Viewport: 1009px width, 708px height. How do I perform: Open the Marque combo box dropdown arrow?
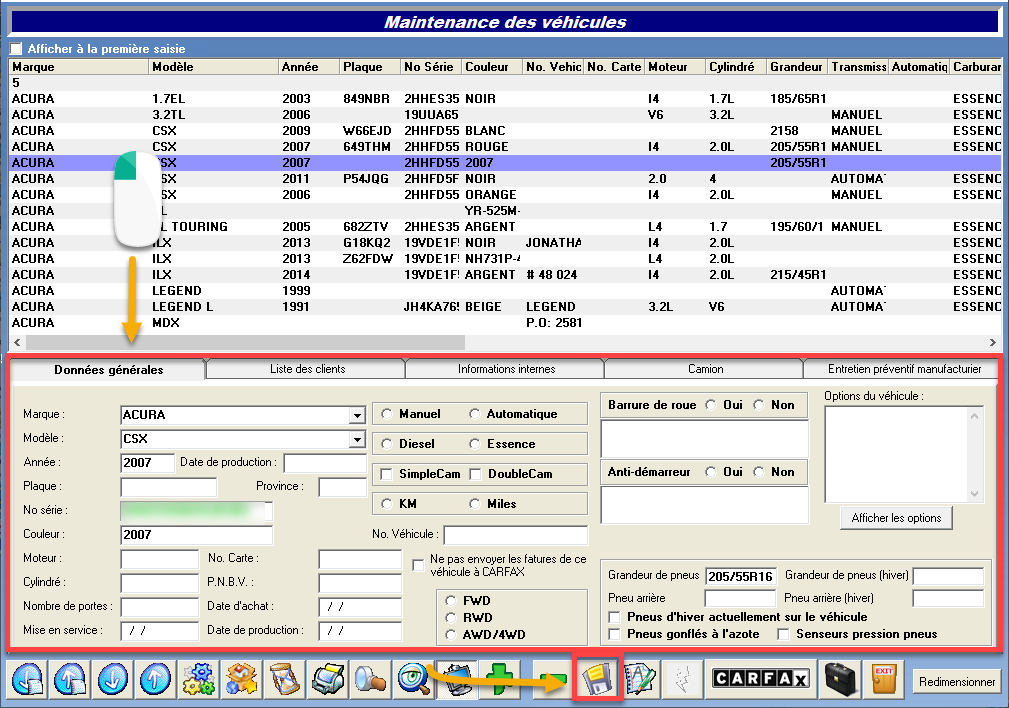357,415
